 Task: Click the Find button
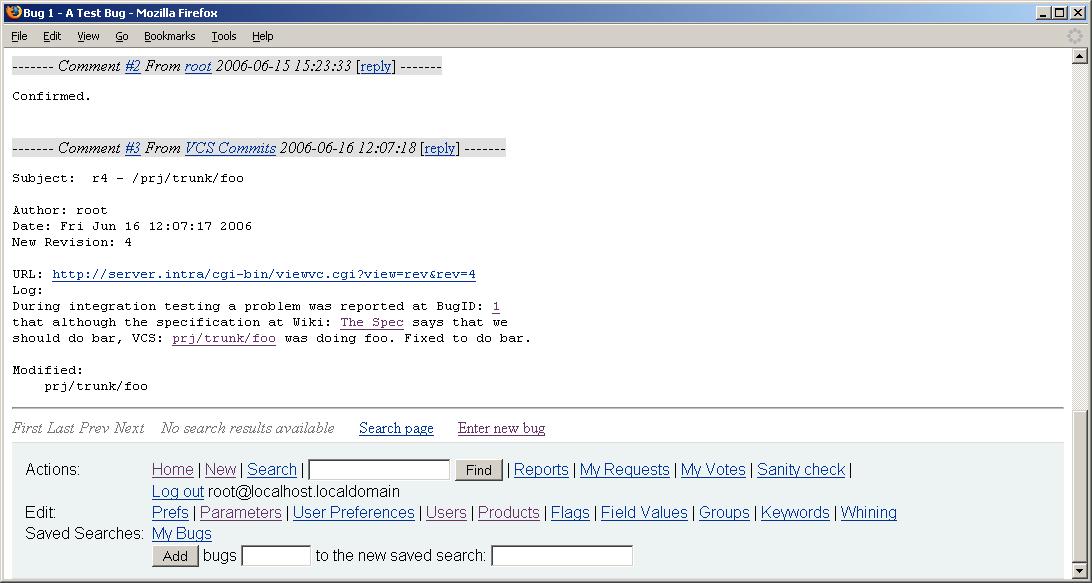pos(478,470)
